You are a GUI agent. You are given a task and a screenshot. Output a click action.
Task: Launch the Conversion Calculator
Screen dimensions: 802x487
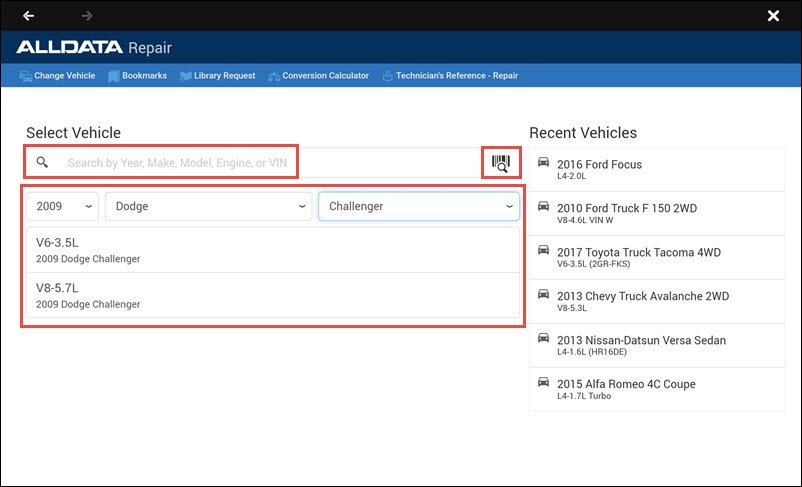[318, 76]
